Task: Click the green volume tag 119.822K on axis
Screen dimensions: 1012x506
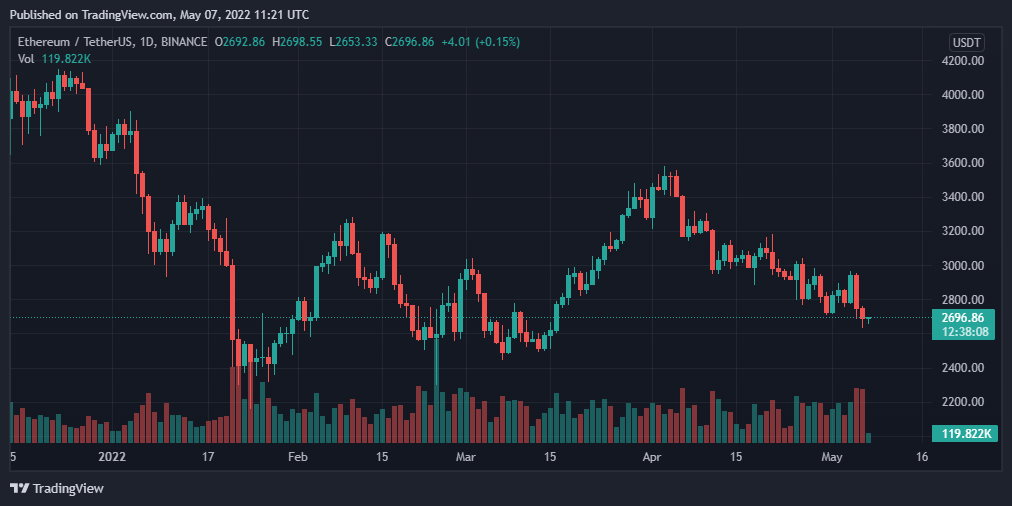Action: [x=963, y=434]
